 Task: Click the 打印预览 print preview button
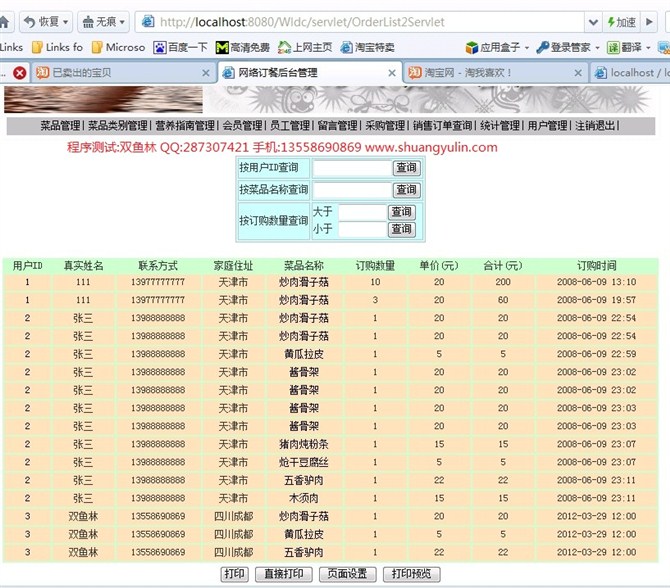[x=411, y=574]
